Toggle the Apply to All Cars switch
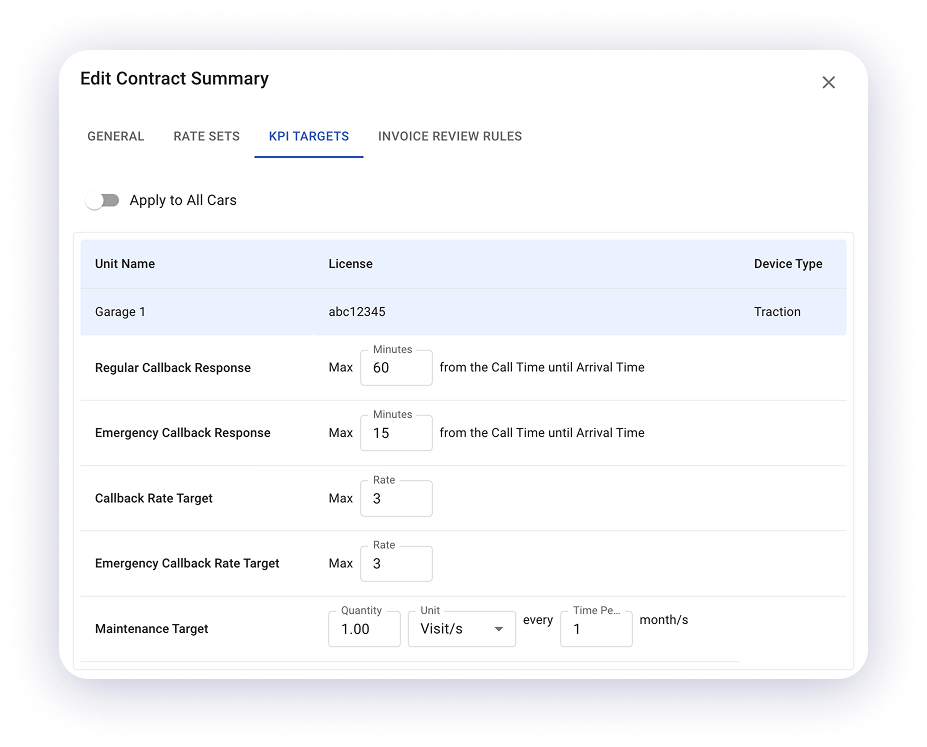 (x=102, y=201)
